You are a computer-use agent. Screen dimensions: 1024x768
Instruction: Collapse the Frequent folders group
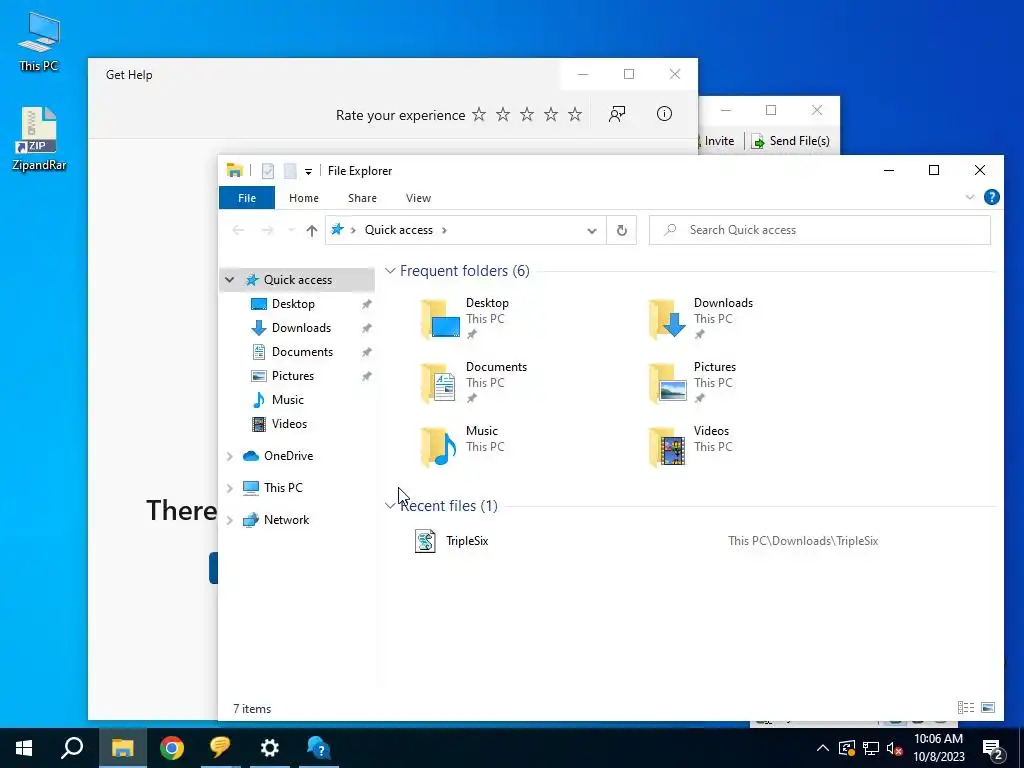click(390, 270)
